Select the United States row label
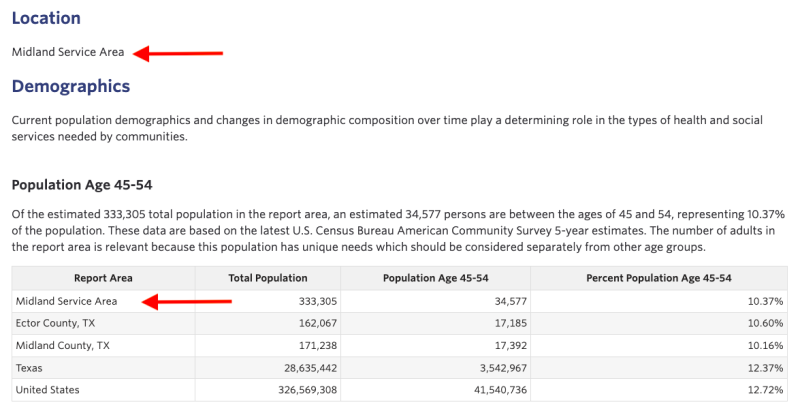Screen dimensions: 800x409 47,389
